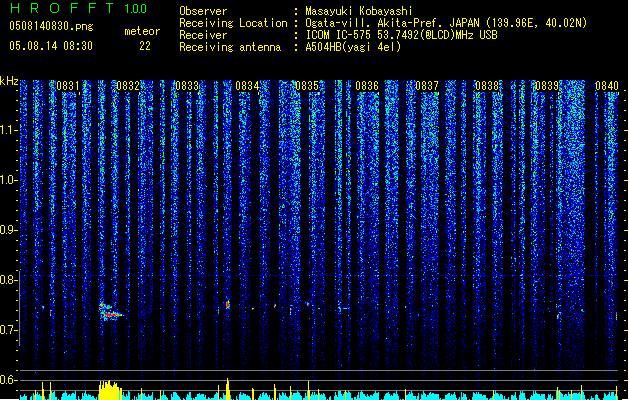629x400 pixels.
Task: Click the kHz unit label
Action: pos(9,81)
